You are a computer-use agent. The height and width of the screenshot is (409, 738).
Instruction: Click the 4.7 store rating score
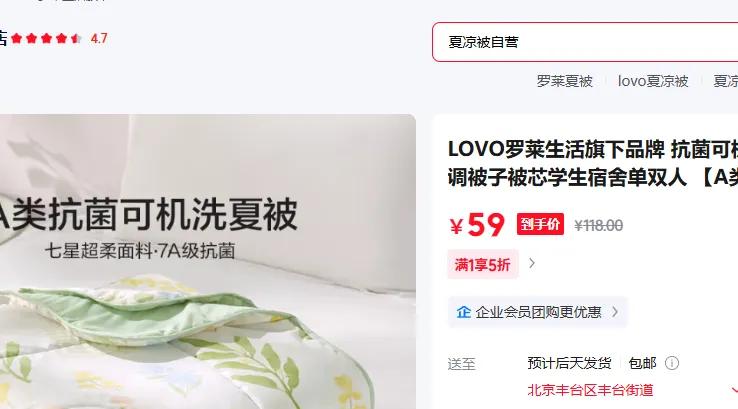point(99,38)
